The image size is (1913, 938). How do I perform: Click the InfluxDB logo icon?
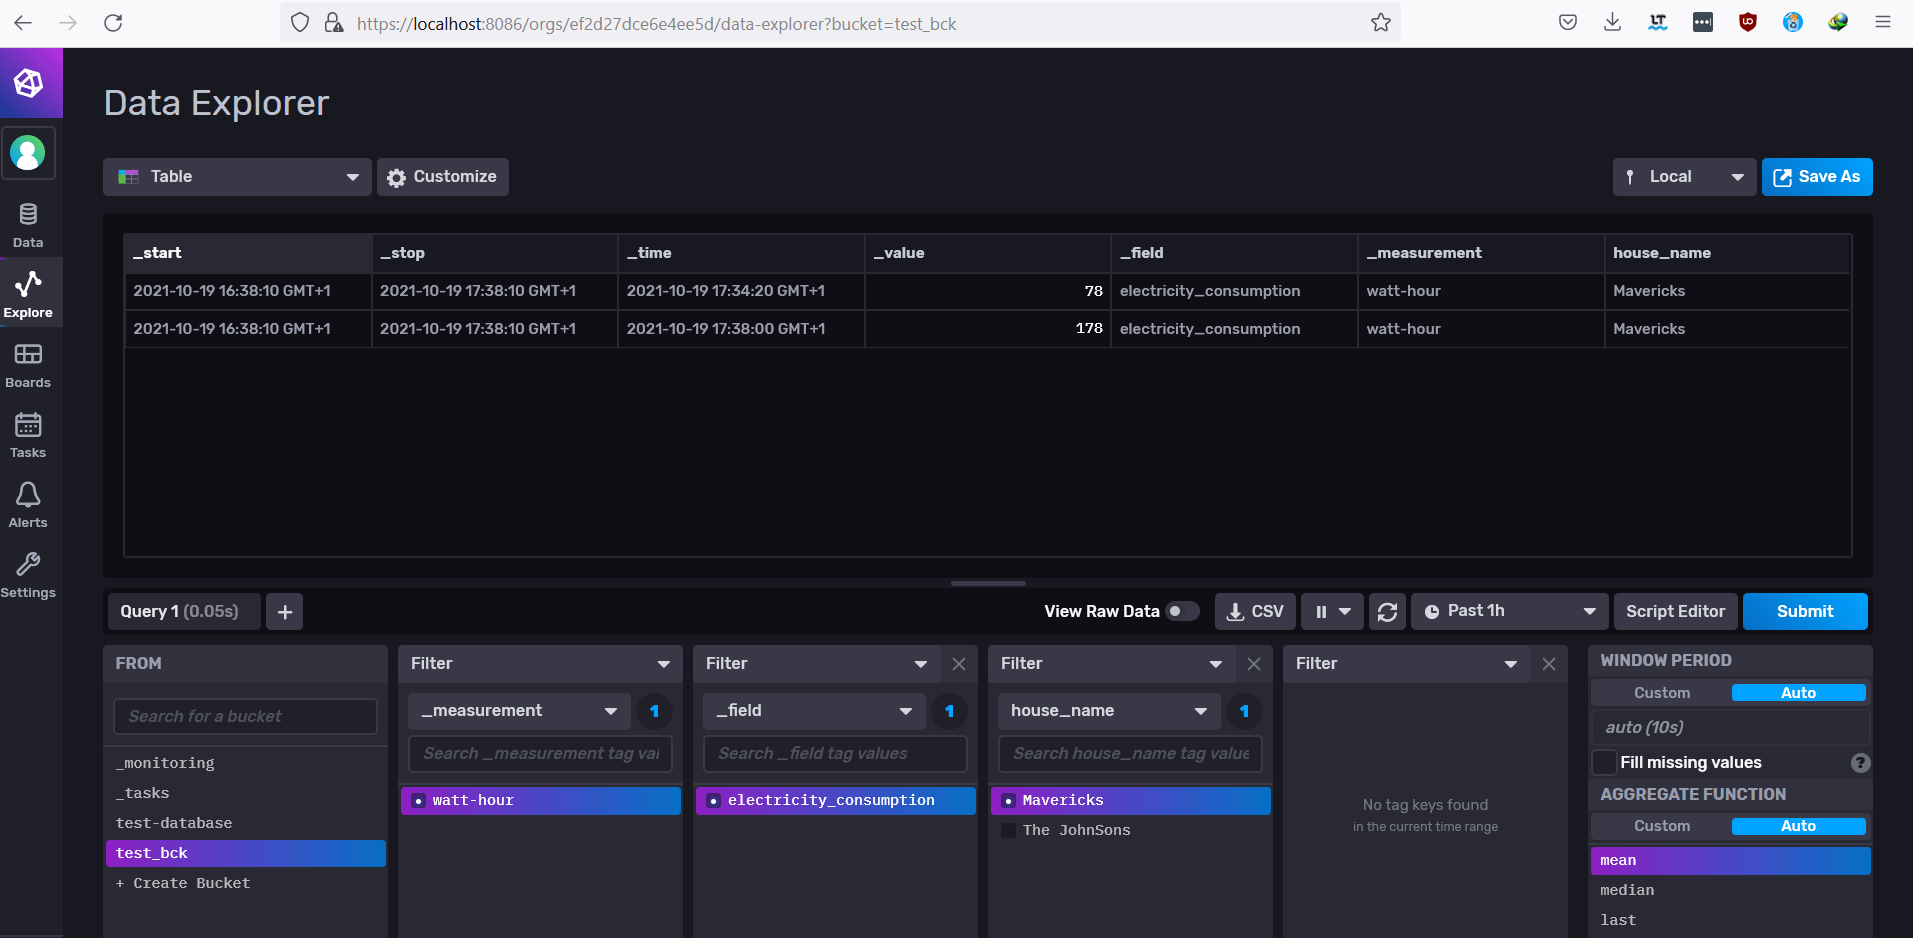(x=28, y=83)
